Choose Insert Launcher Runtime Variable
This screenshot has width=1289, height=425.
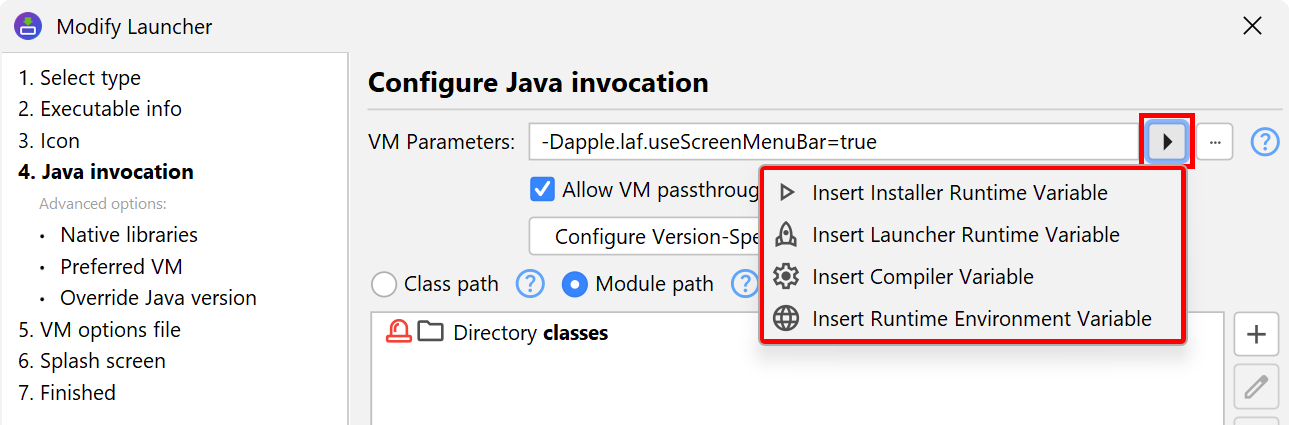965,235
